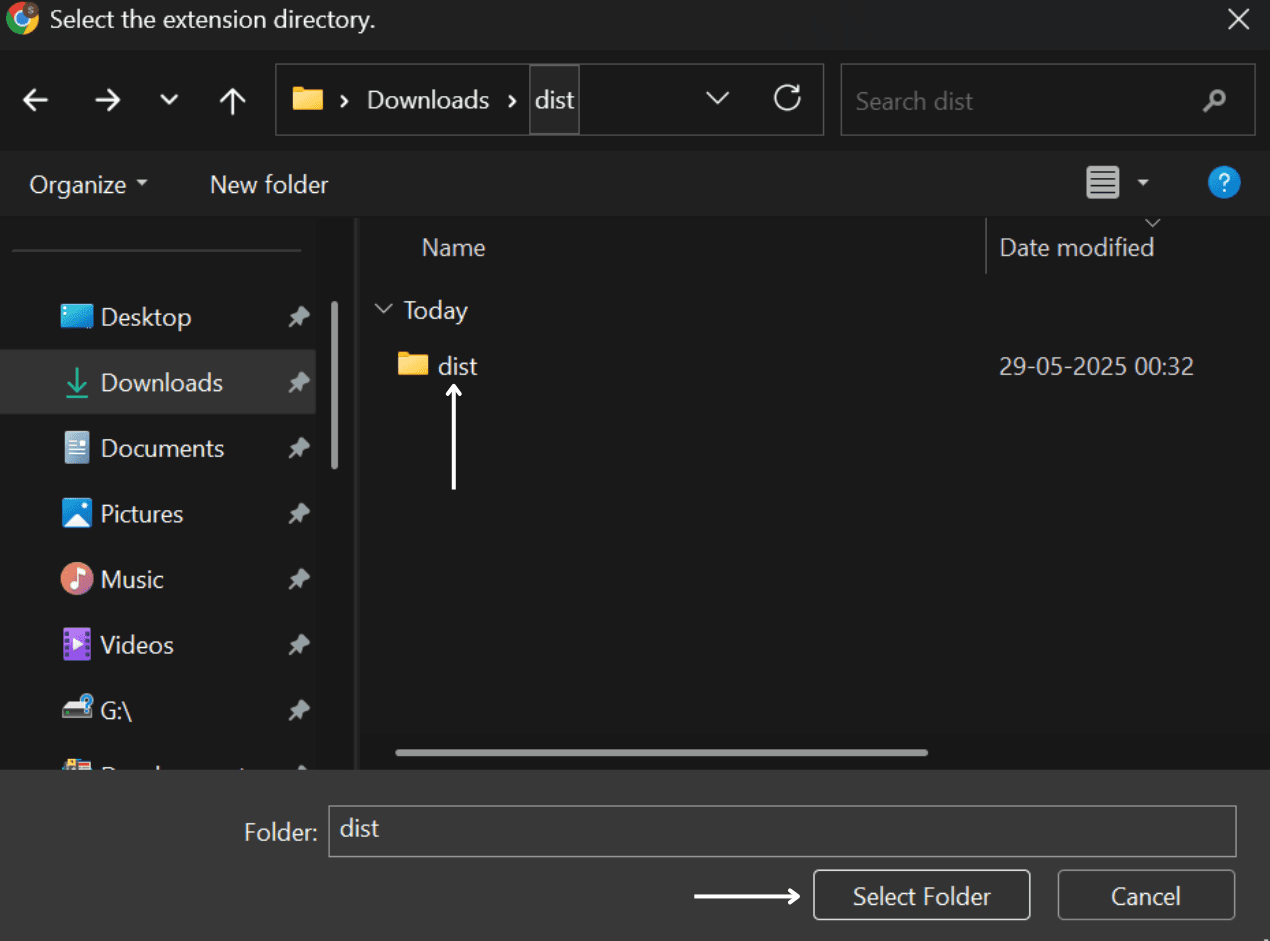
Task: Click the Folder name text field
Action: [x=782, y=830]
